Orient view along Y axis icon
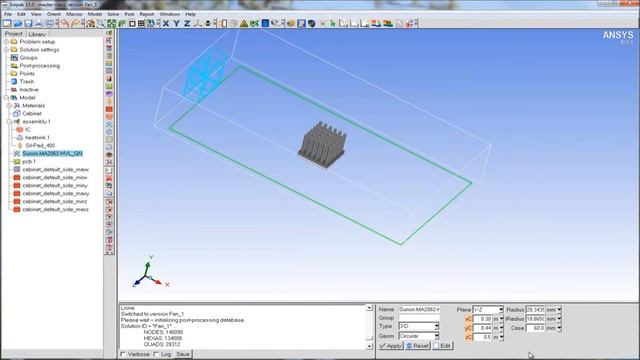 coord(176,24)
